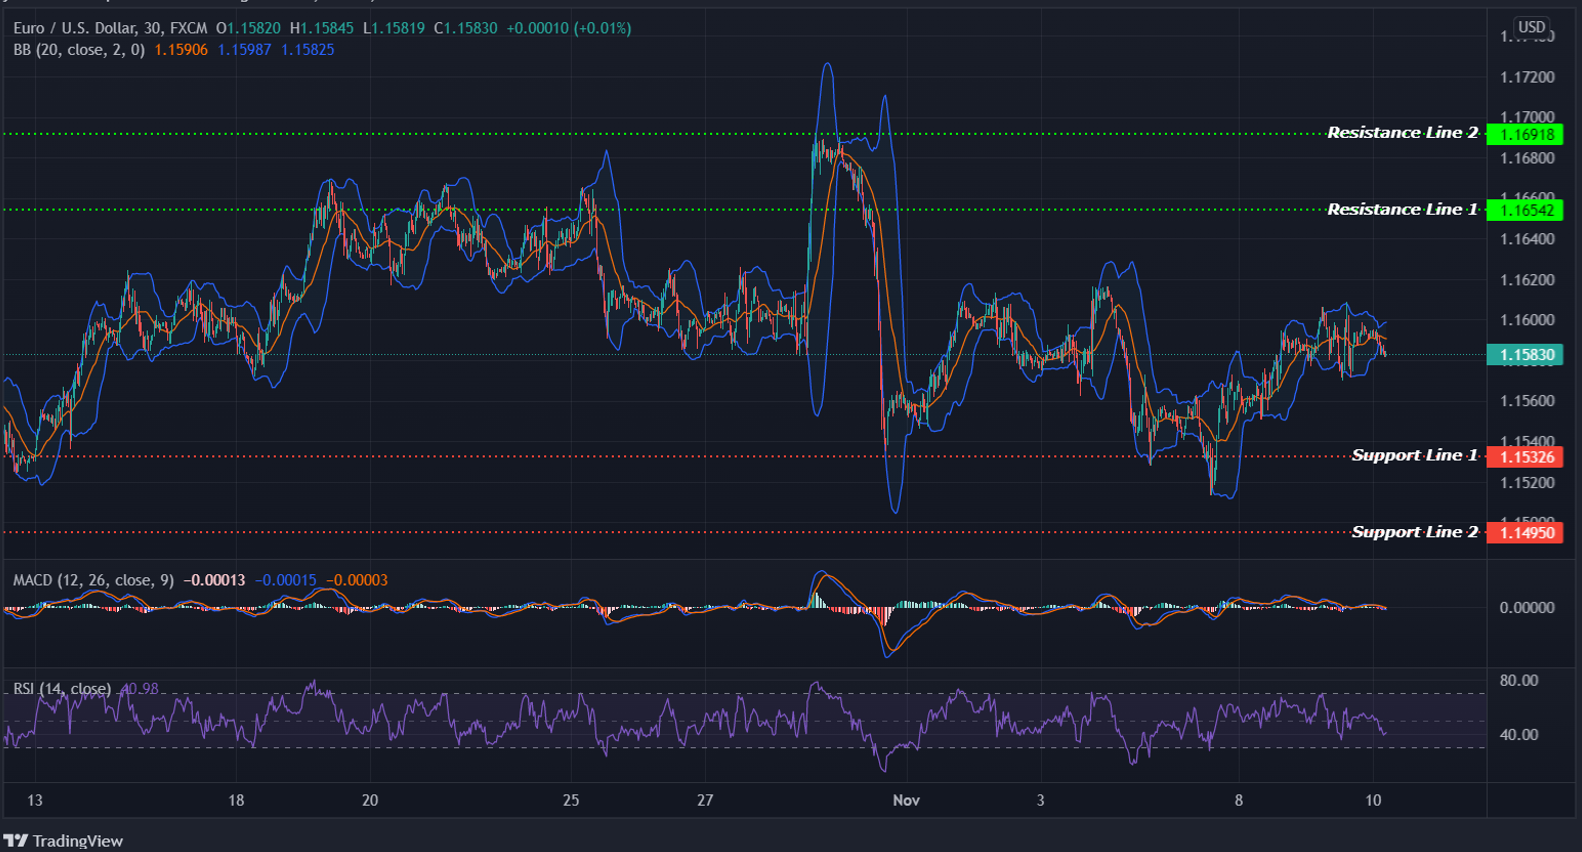Screen dimensions: 1582x852
Task: Click the RSI (14, close) legend
Action: (x=62, y=689)
